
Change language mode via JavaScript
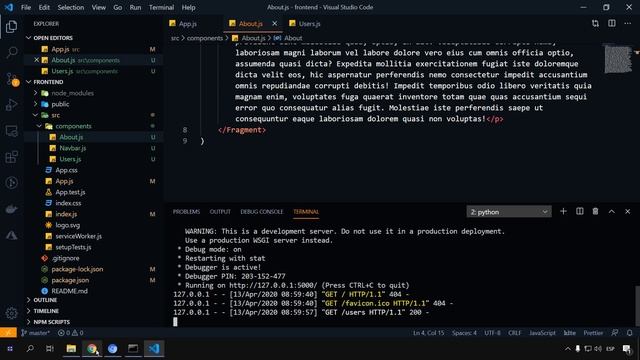[542, 333]
